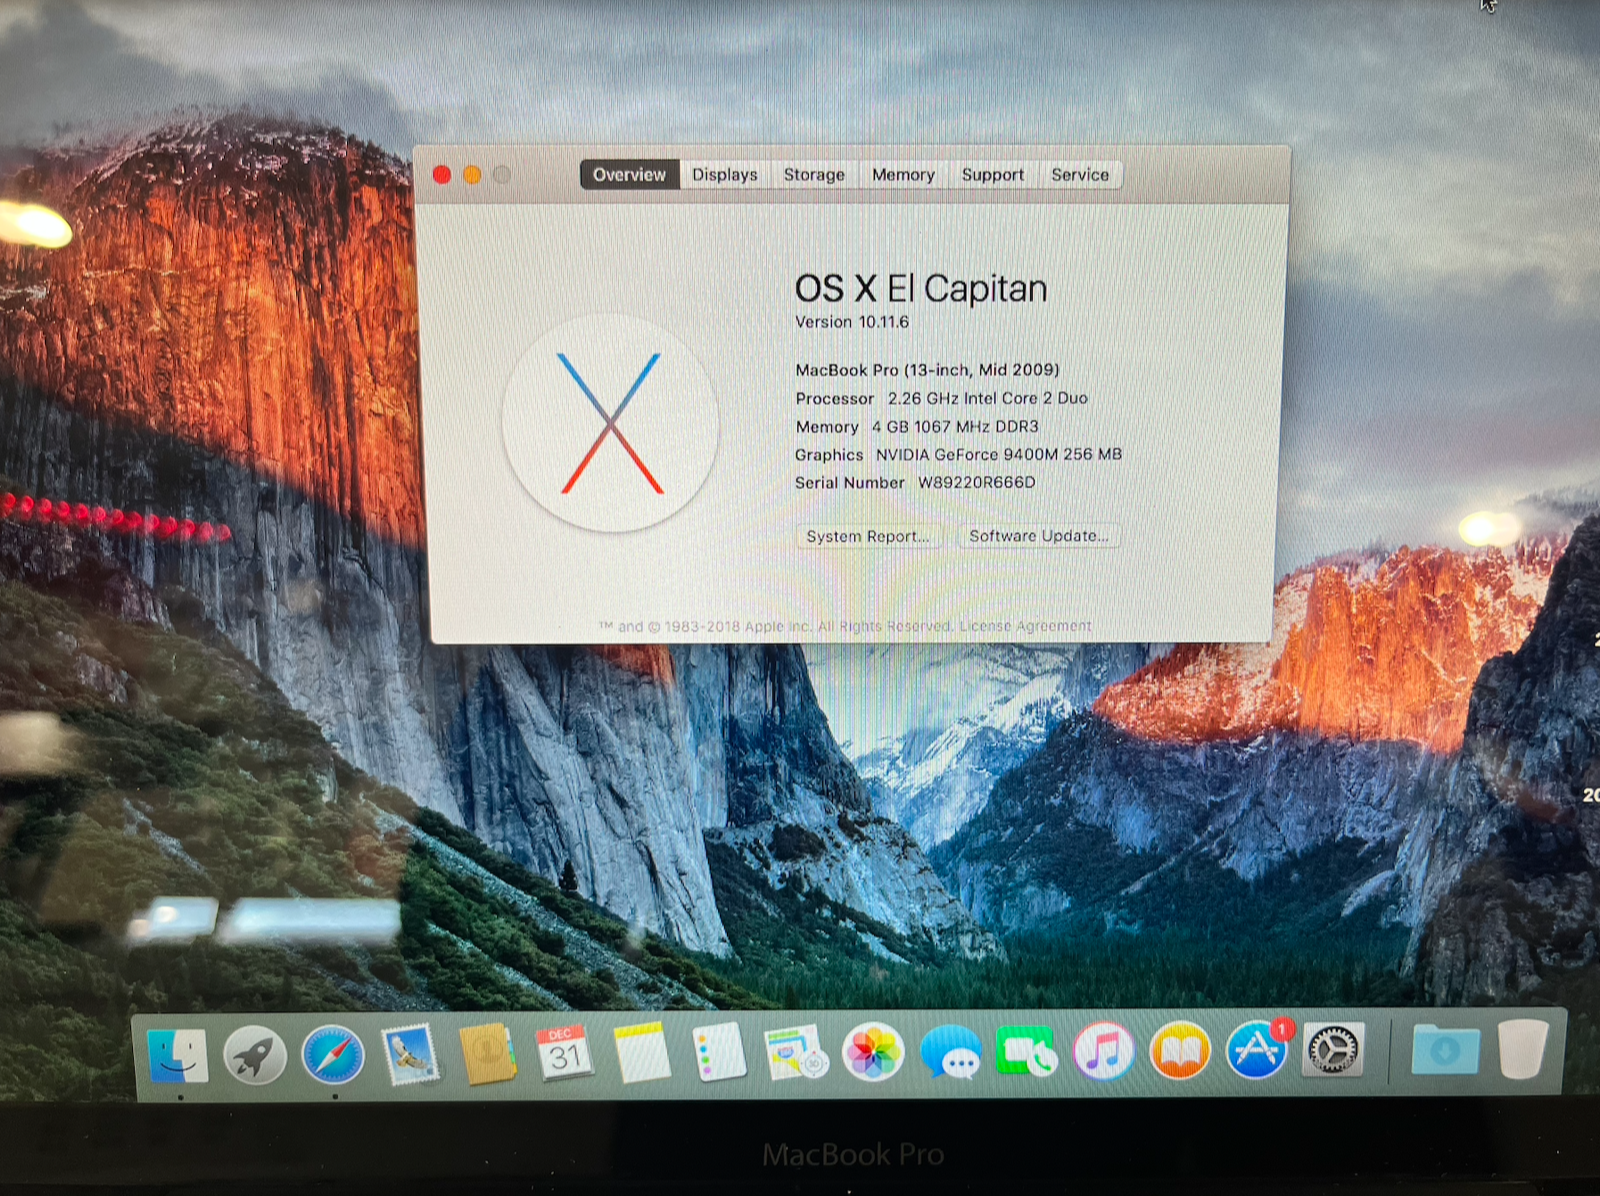Click the OS X El Capitan heading
The image size is (1600, 1196).
tap(921, 288)
